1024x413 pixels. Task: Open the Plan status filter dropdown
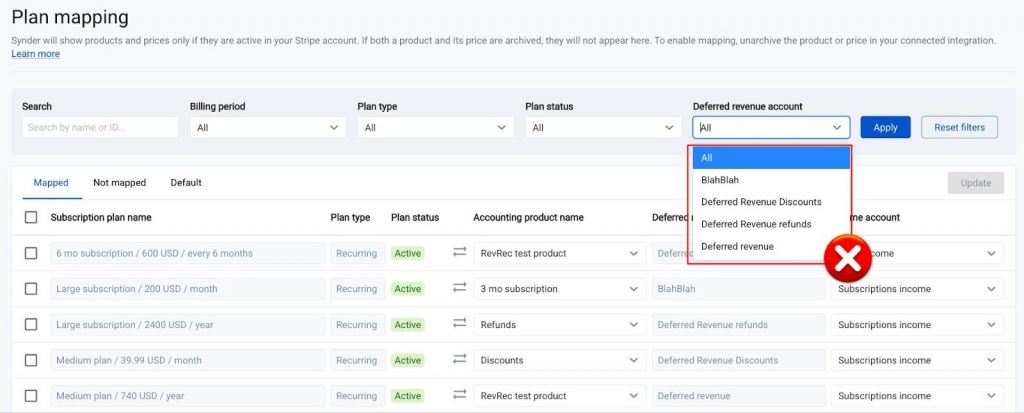click(x=603, y=128)
